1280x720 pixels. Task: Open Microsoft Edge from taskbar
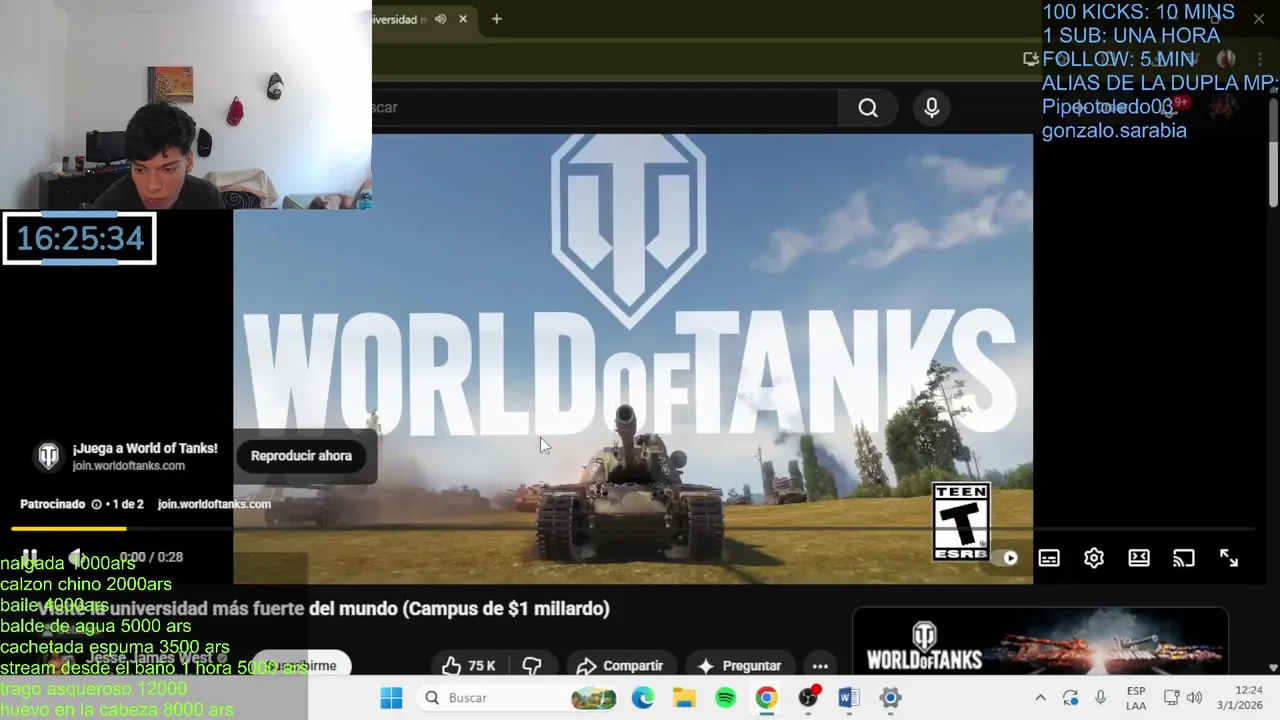(x=642, y=698)
